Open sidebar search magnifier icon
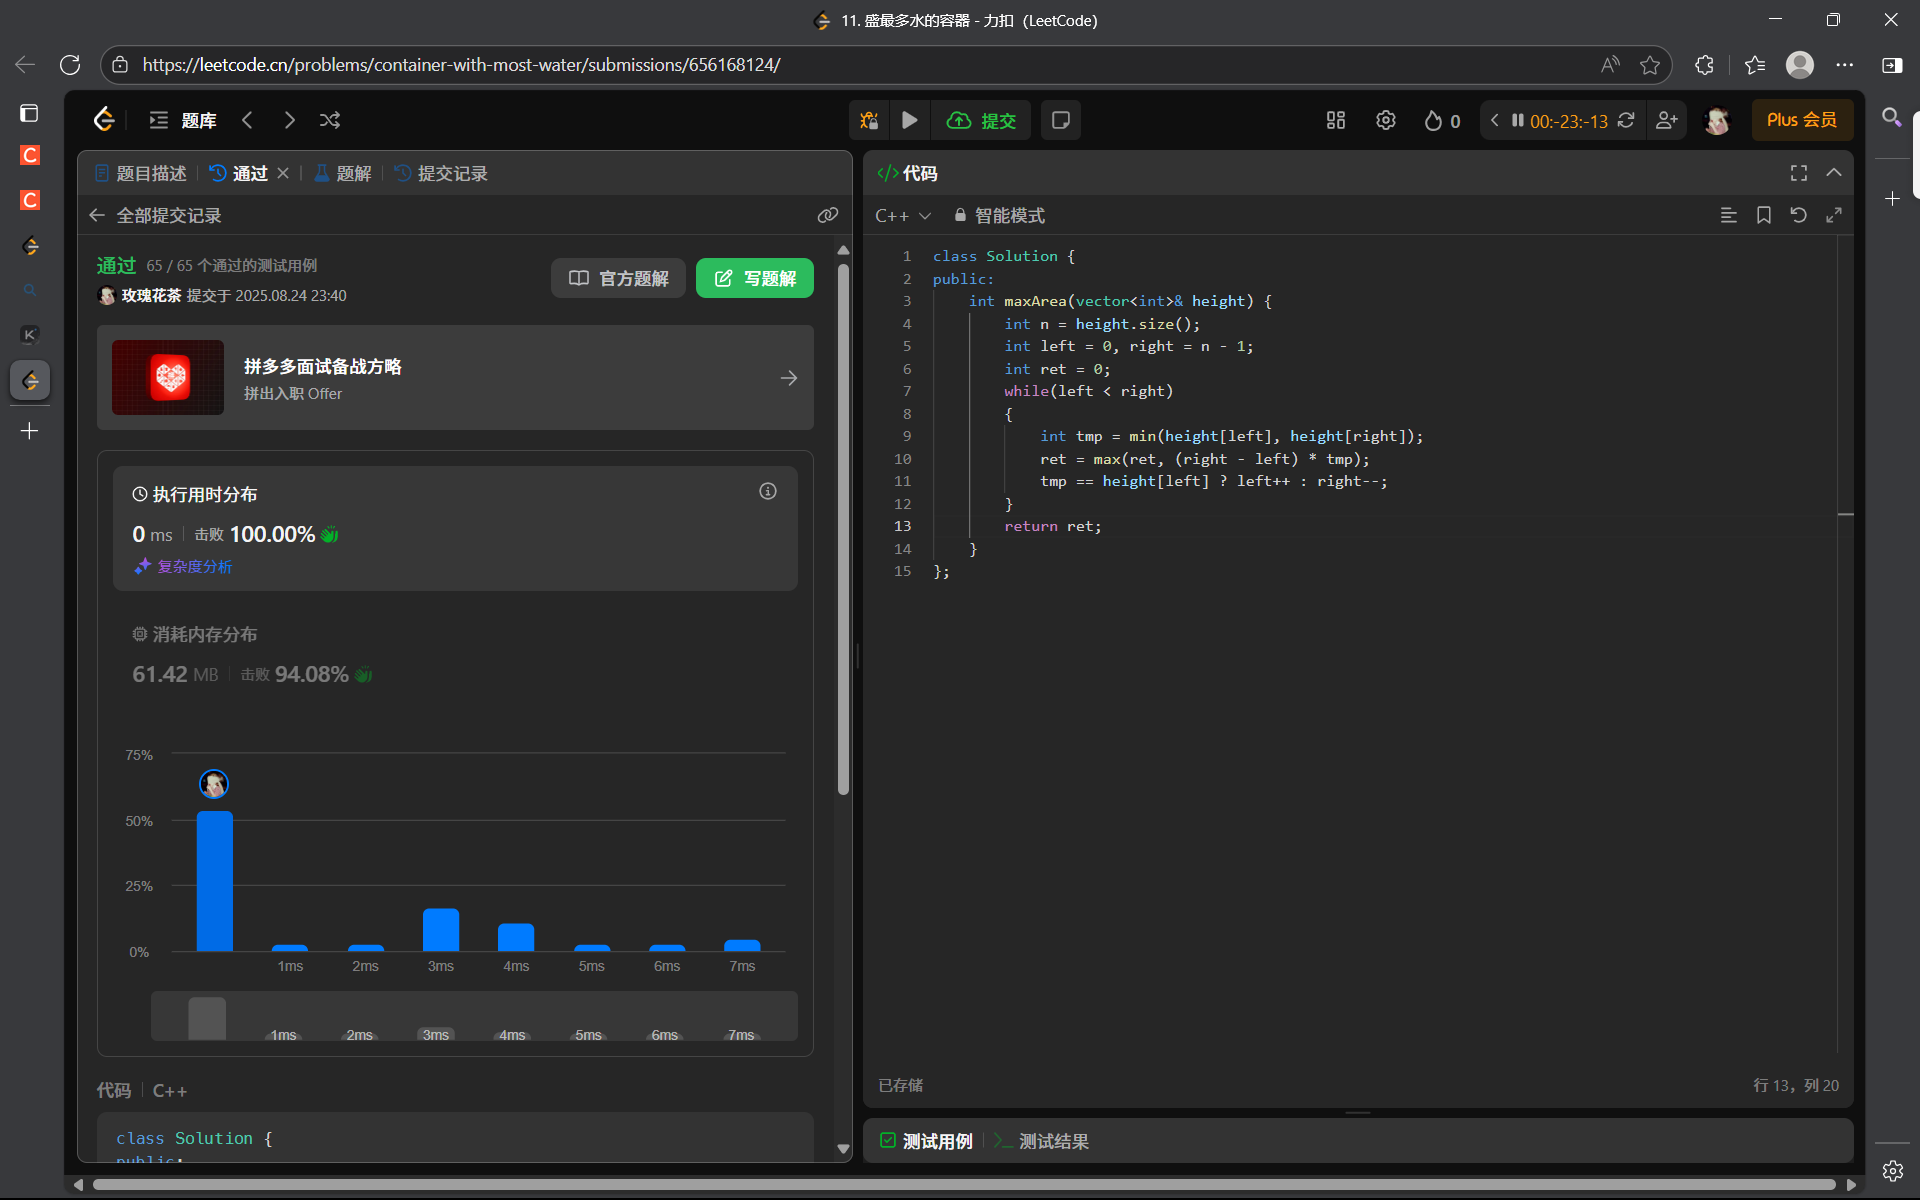 pos(1892,117)
